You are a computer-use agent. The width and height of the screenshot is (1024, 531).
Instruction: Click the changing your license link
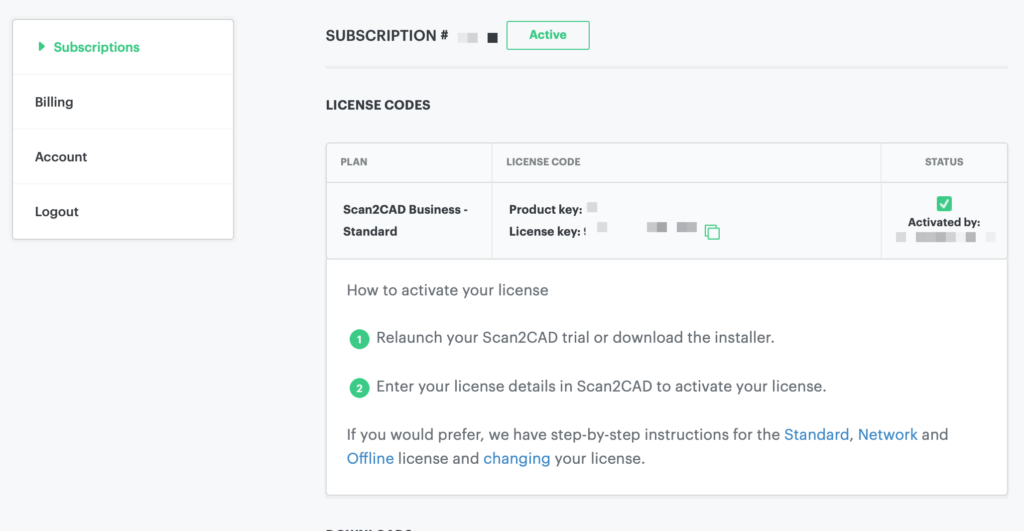pyautogui.click(x=516, y=459)
